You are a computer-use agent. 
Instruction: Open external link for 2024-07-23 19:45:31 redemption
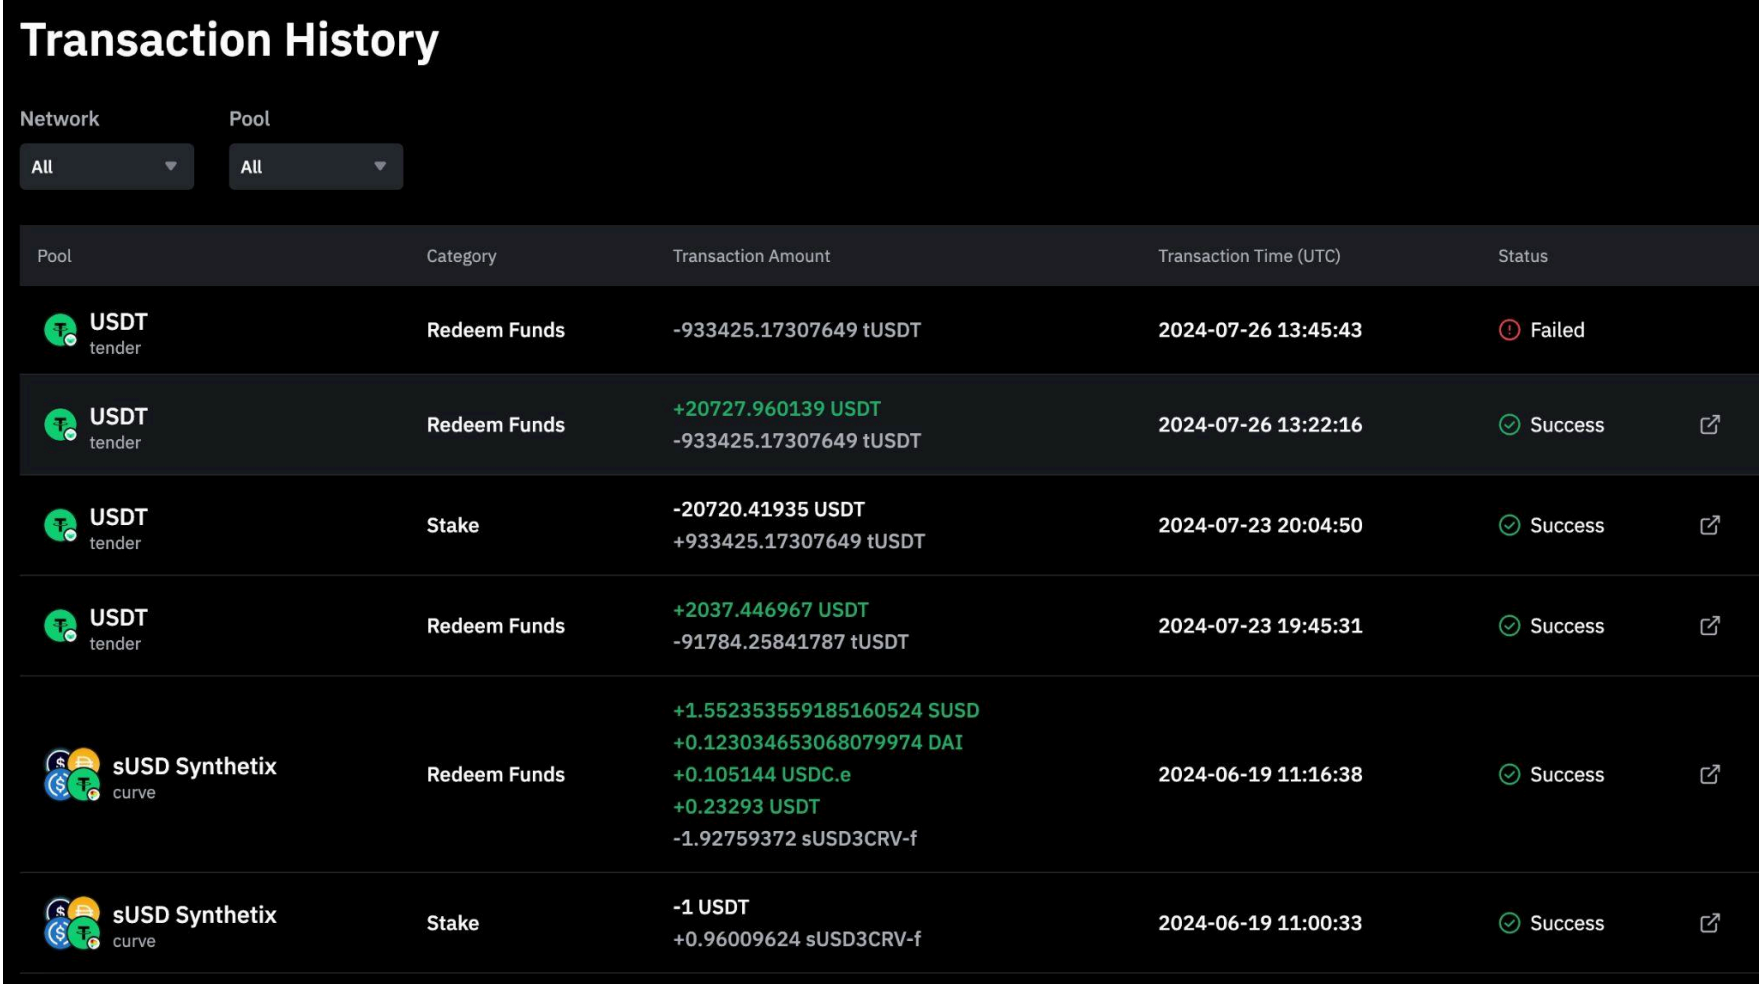click(1709, 626)
